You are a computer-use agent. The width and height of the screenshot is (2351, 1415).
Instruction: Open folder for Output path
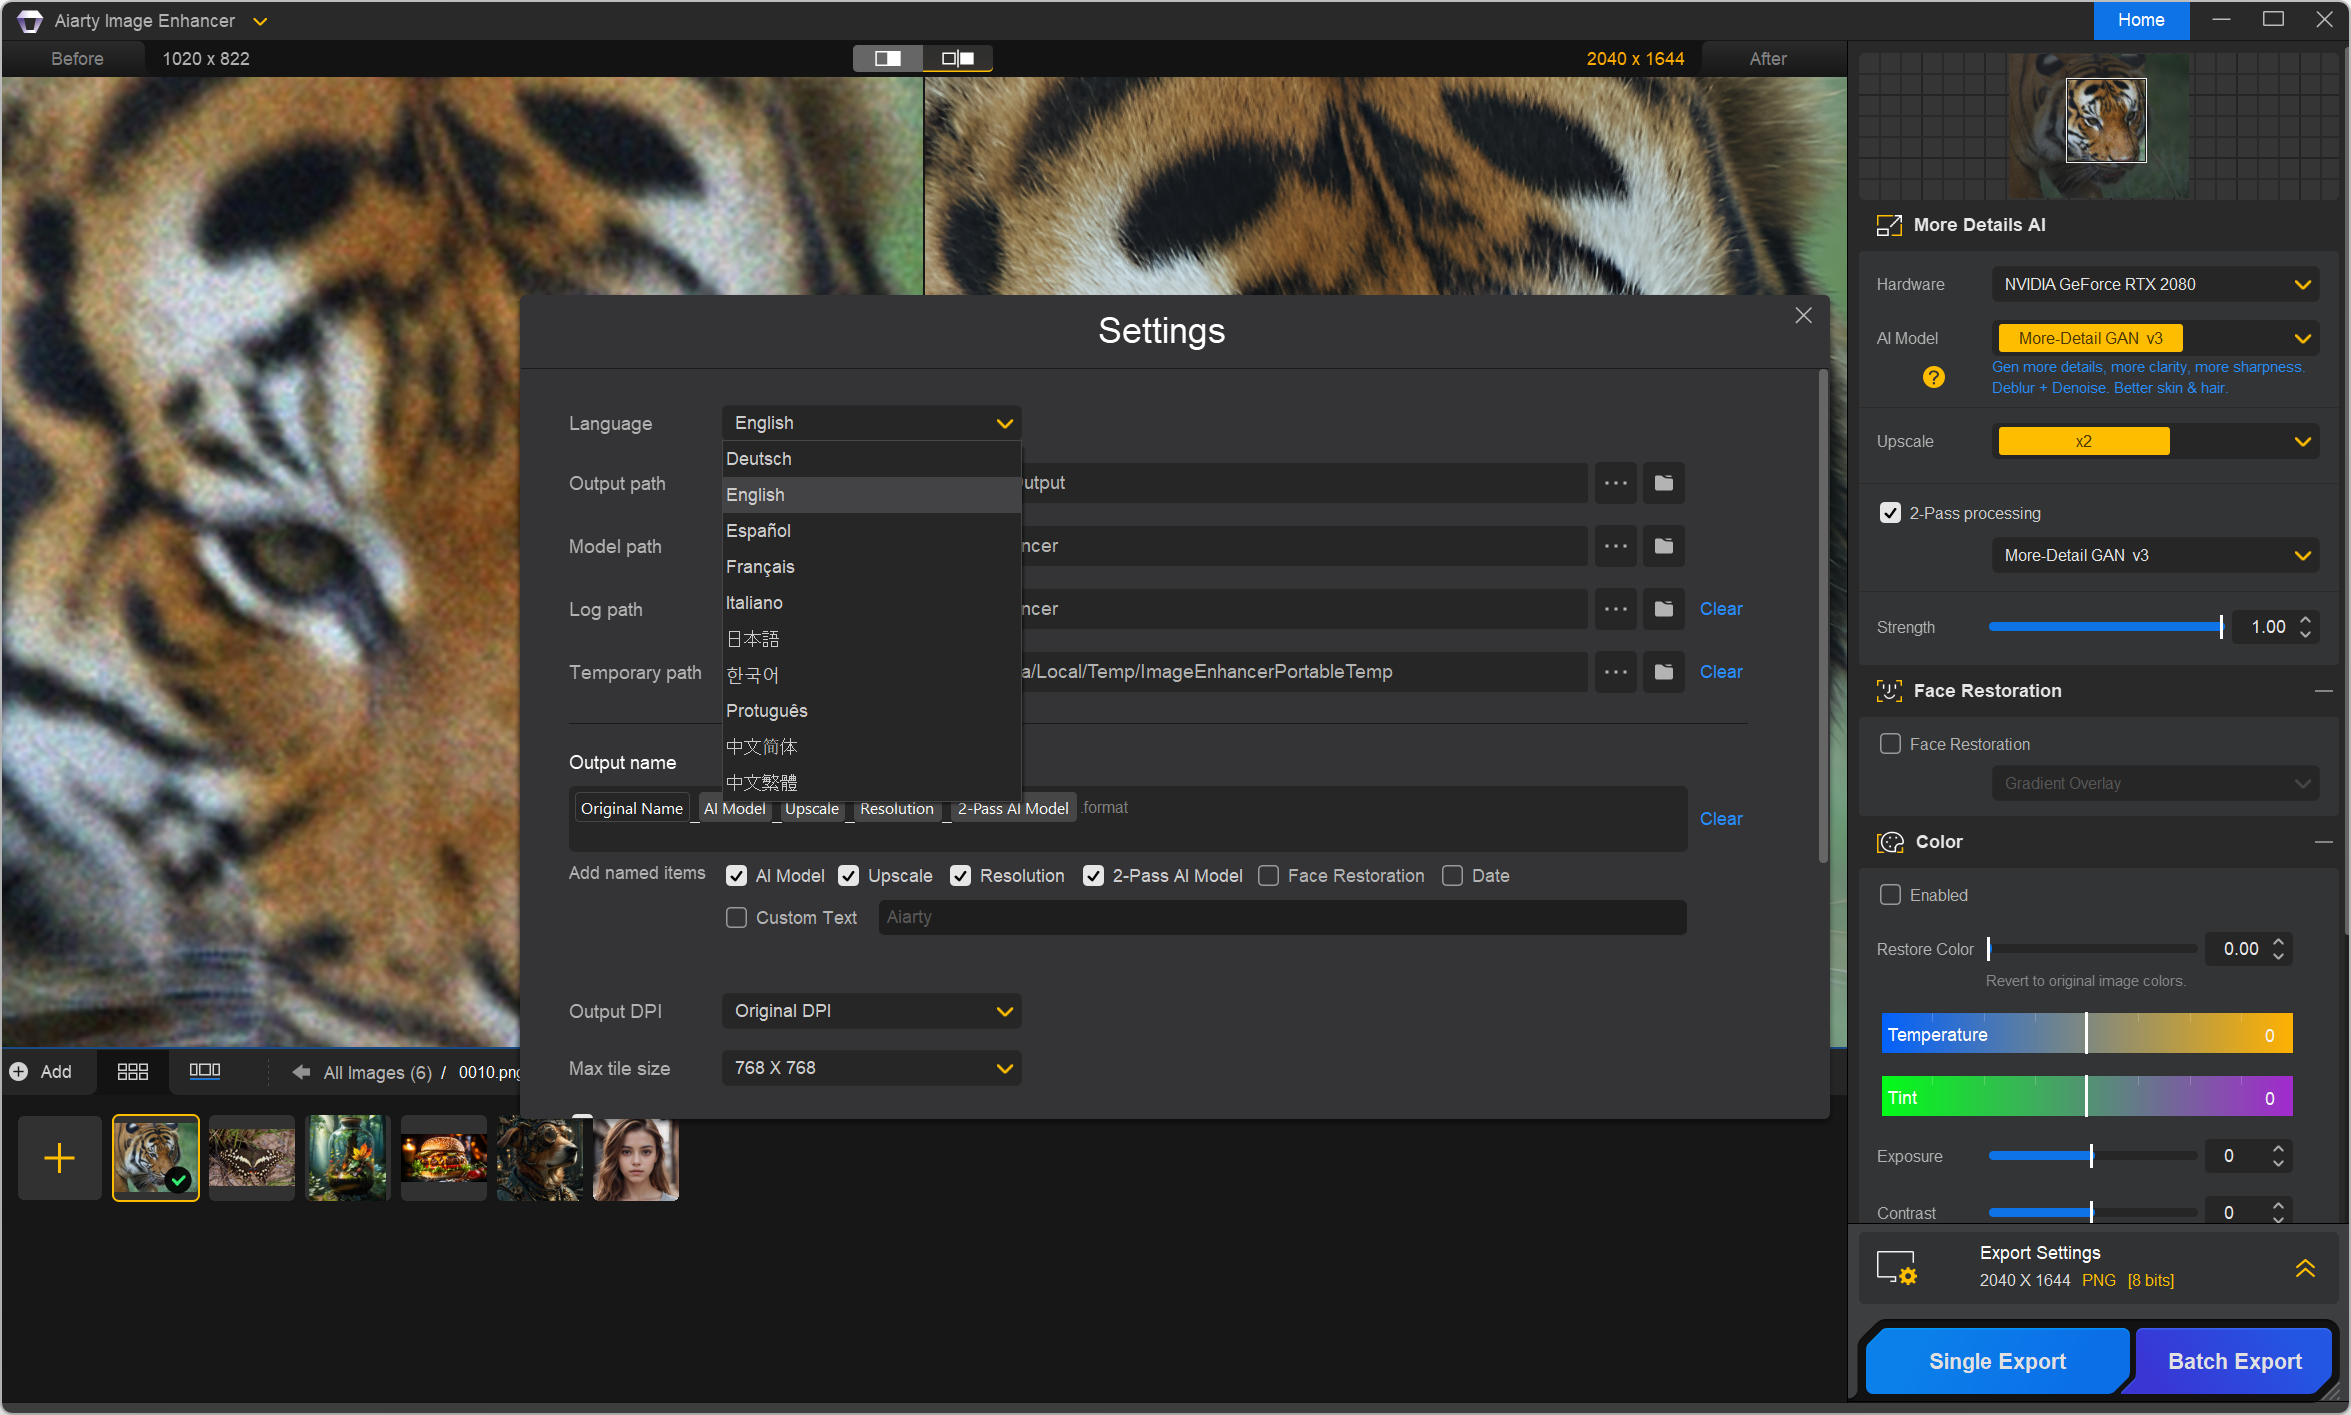click(x=1663, y=483)
